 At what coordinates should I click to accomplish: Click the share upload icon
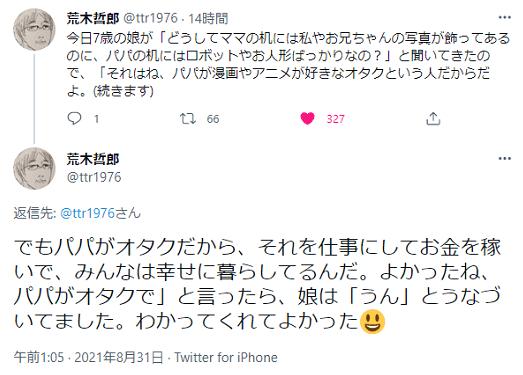[x=433, y=118]
